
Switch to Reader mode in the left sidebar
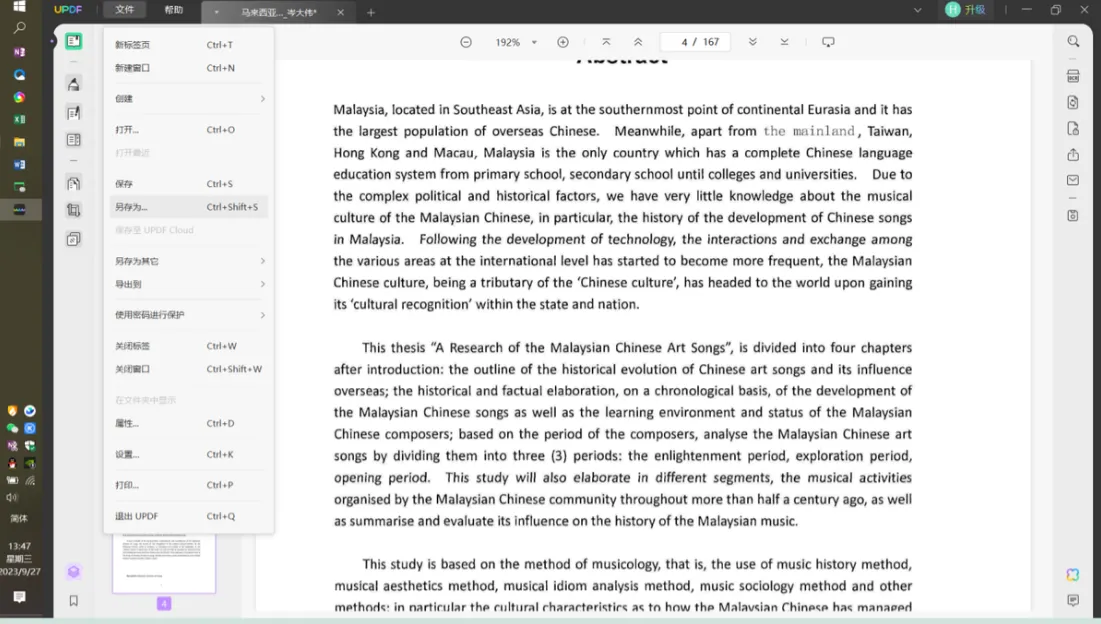pos(74,41)
